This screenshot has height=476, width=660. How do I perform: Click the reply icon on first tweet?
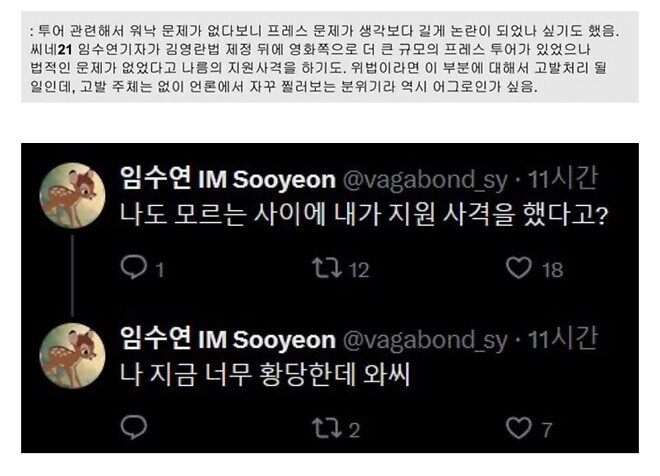click(x=133, y=267)
